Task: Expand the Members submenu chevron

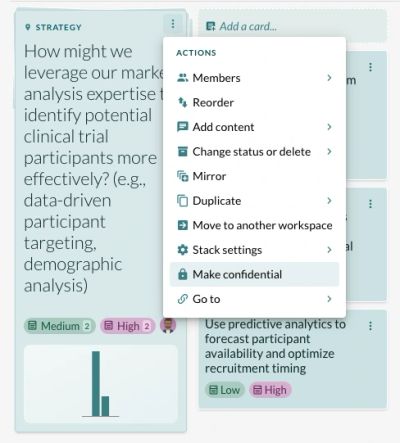Action: click(x=329, y=78)
